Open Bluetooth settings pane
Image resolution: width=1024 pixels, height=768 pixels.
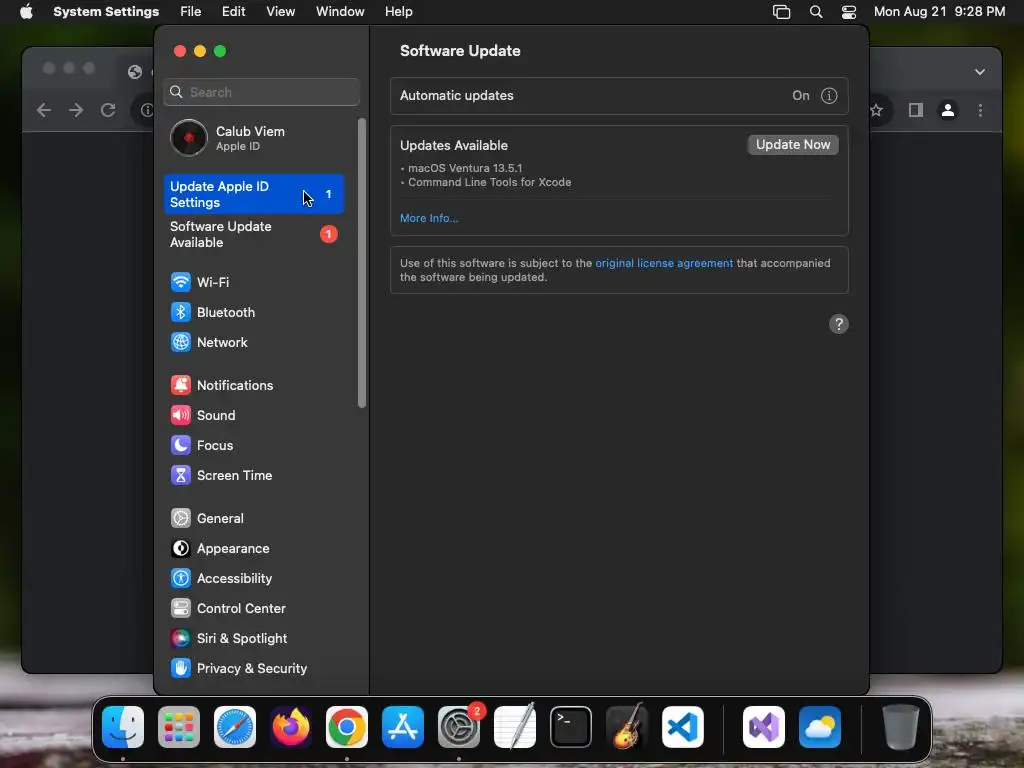click(212, 312)
